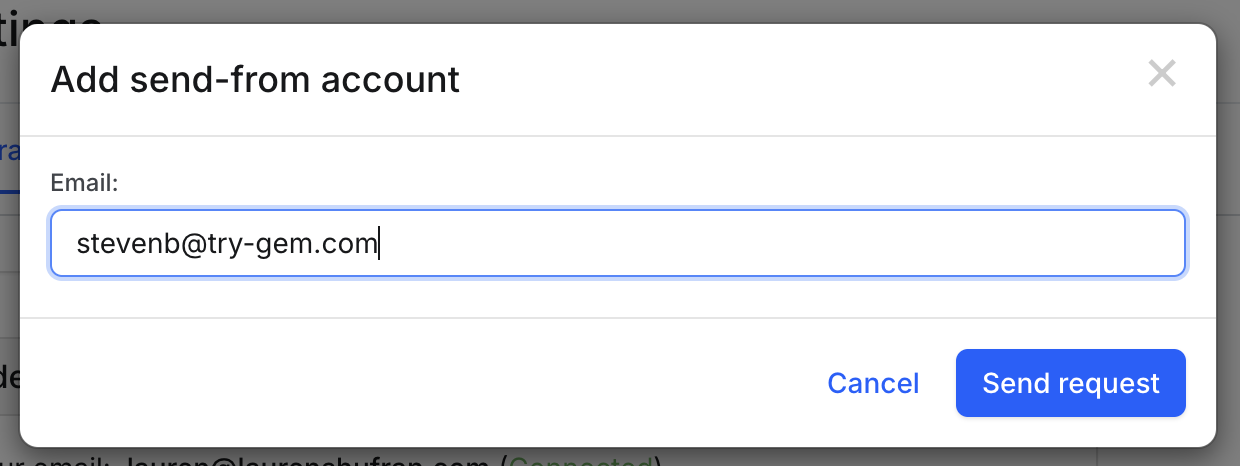Click the green "Connected" status text behind dialog
The image size is (1240, 466).
point(580,460)
